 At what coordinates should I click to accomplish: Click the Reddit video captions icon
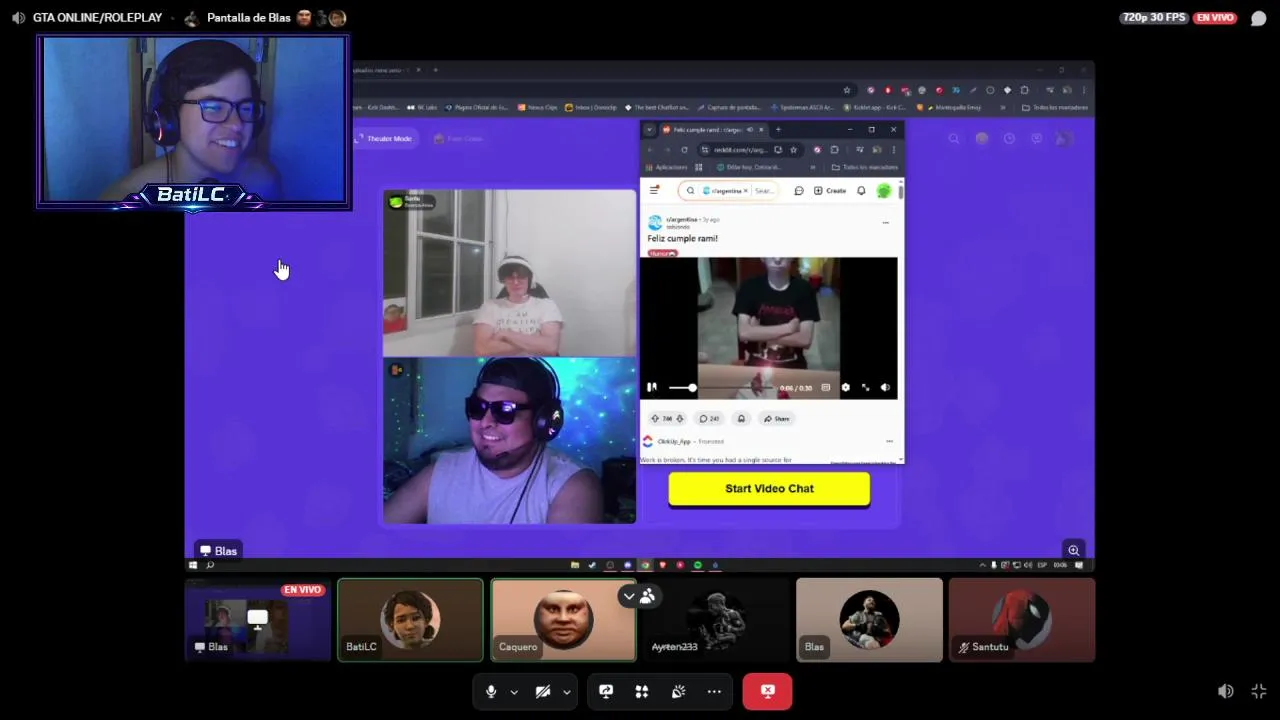(825, 387)
